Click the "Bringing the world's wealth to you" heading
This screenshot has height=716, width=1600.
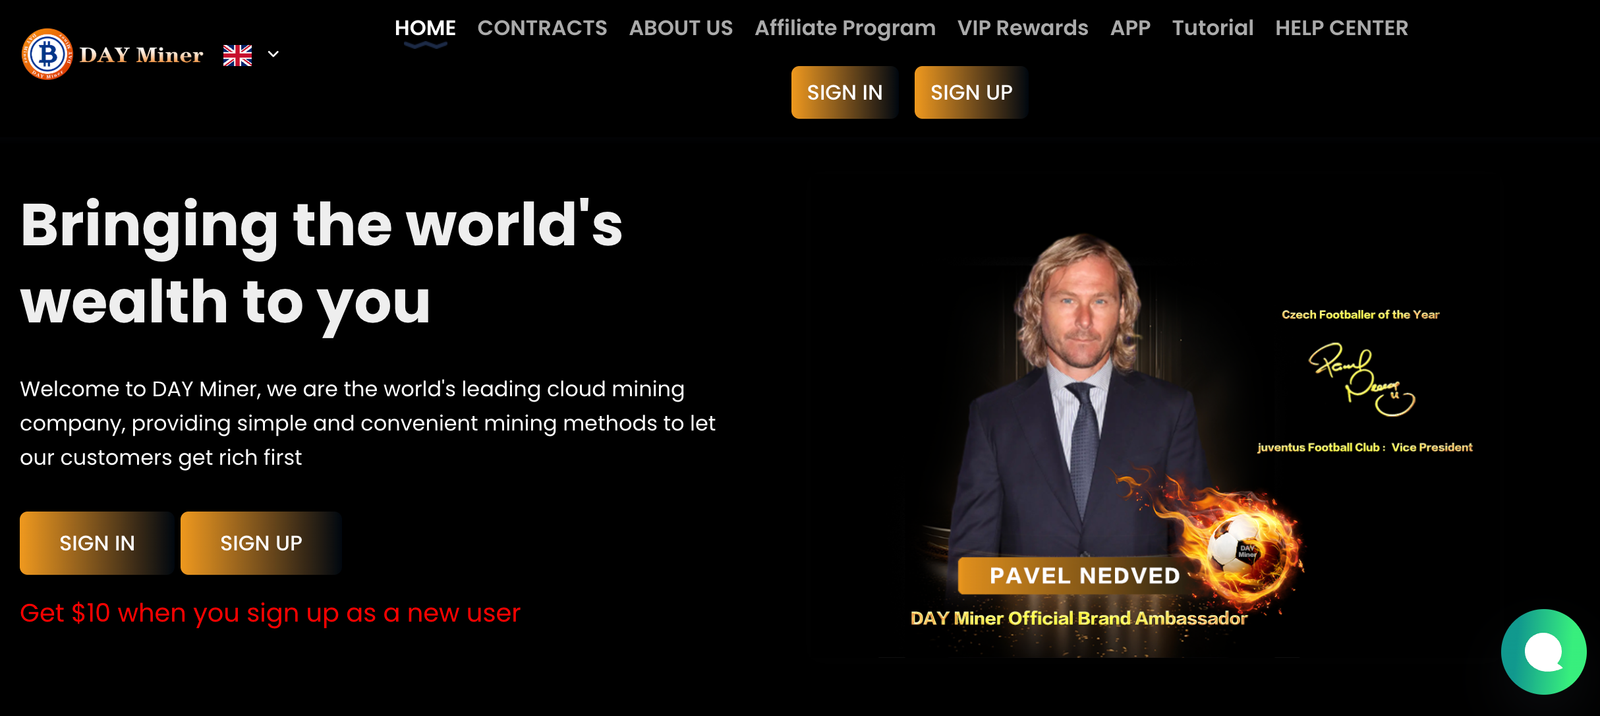[321, 263]
